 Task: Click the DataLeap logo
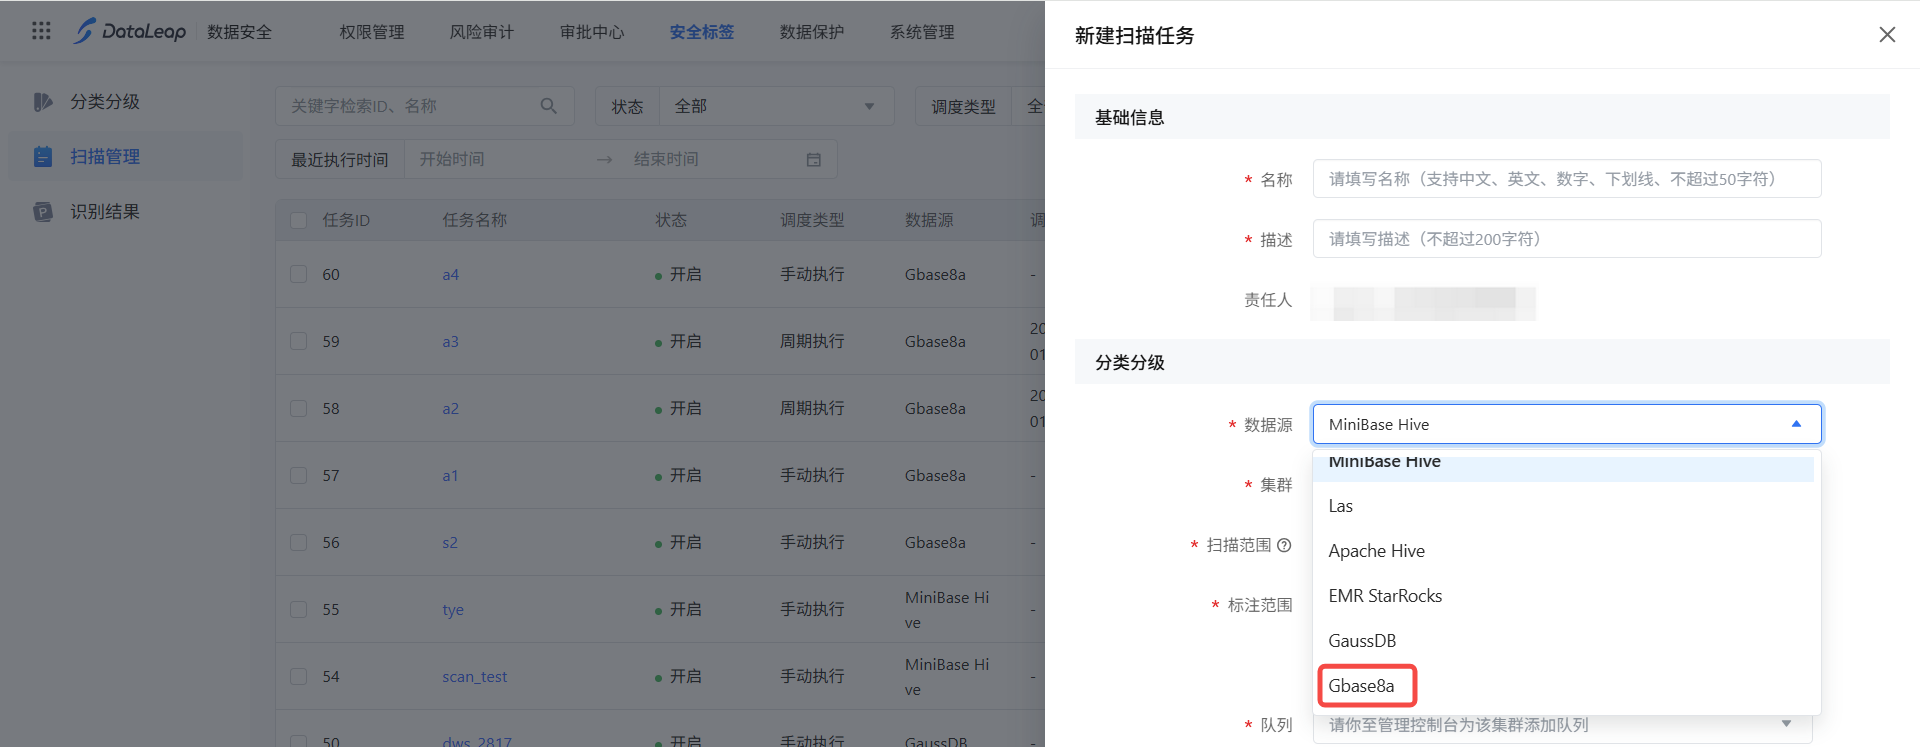[130, 31]
